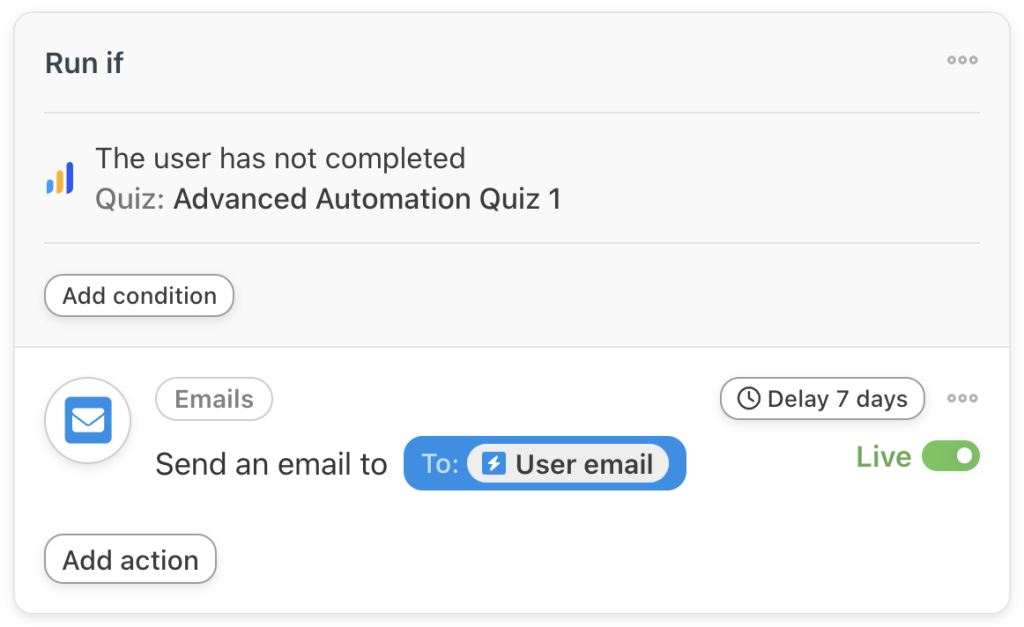Open the Delay 7 days setting

(x=822, y=398)
